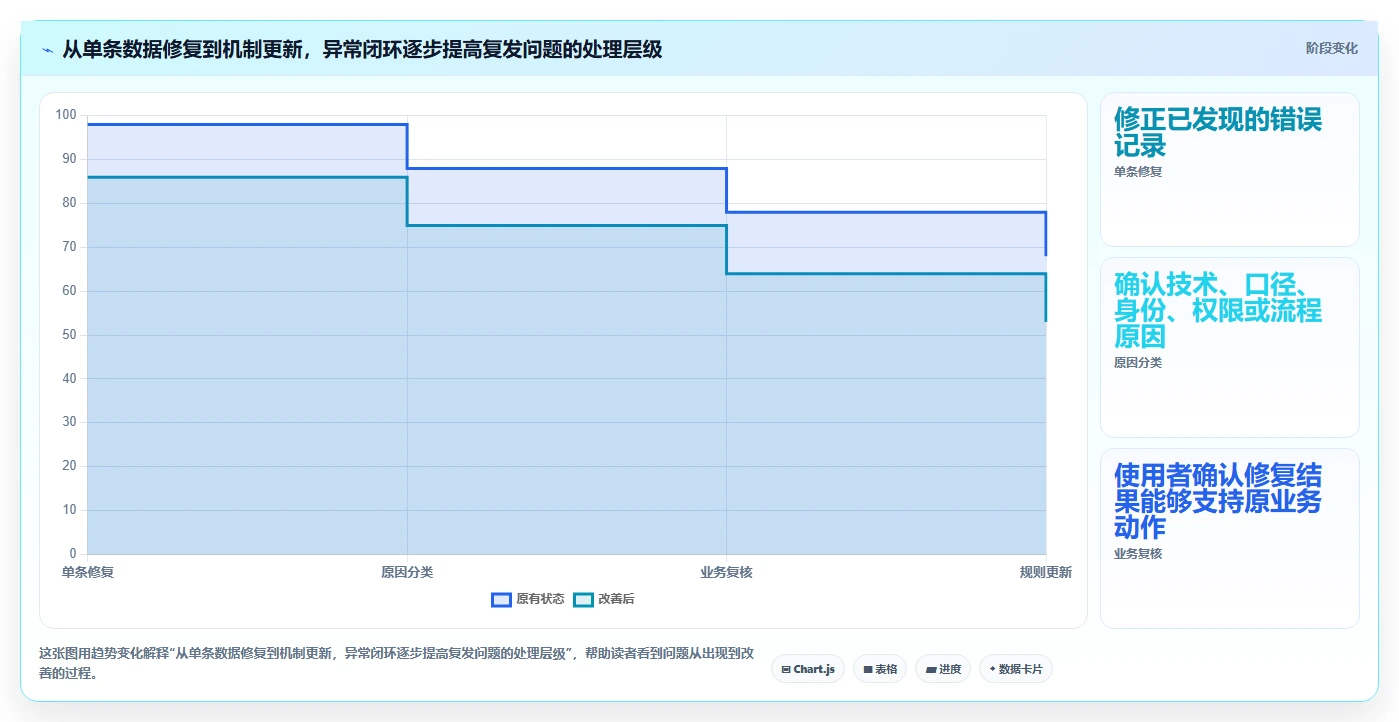The image size is (1399, 722).
Task: Click the 阶段变化 label in header
Action: click(x=1332, y=48)
